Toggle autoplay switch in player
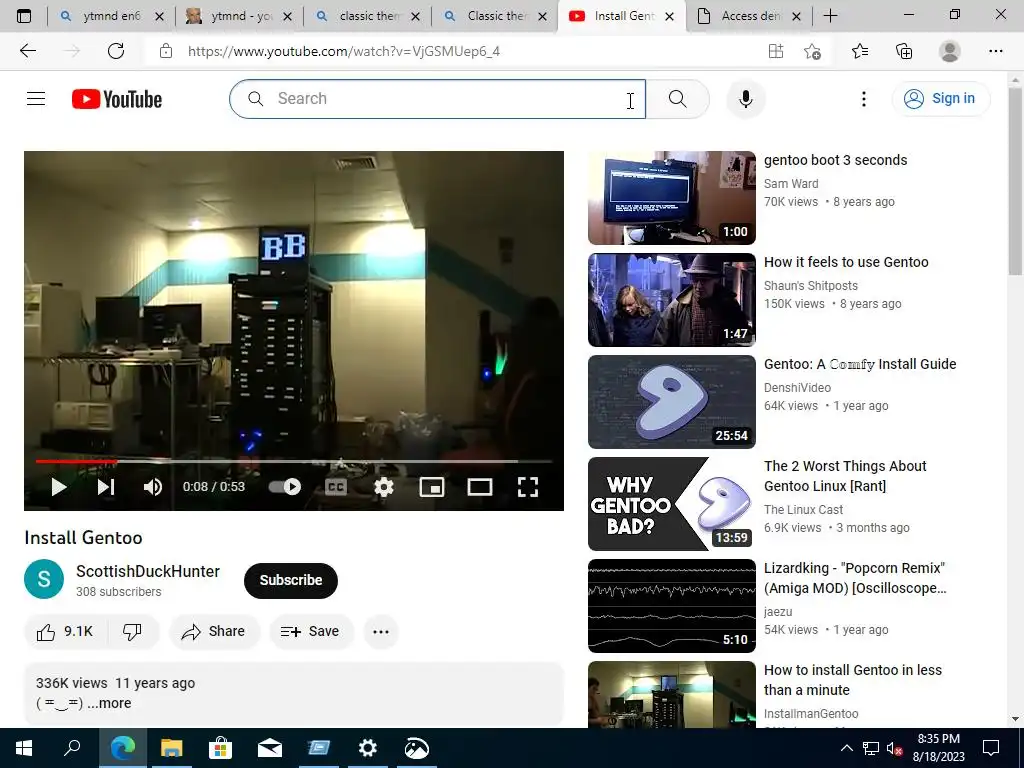The image size is (1024, 768). tap(285, 487)
